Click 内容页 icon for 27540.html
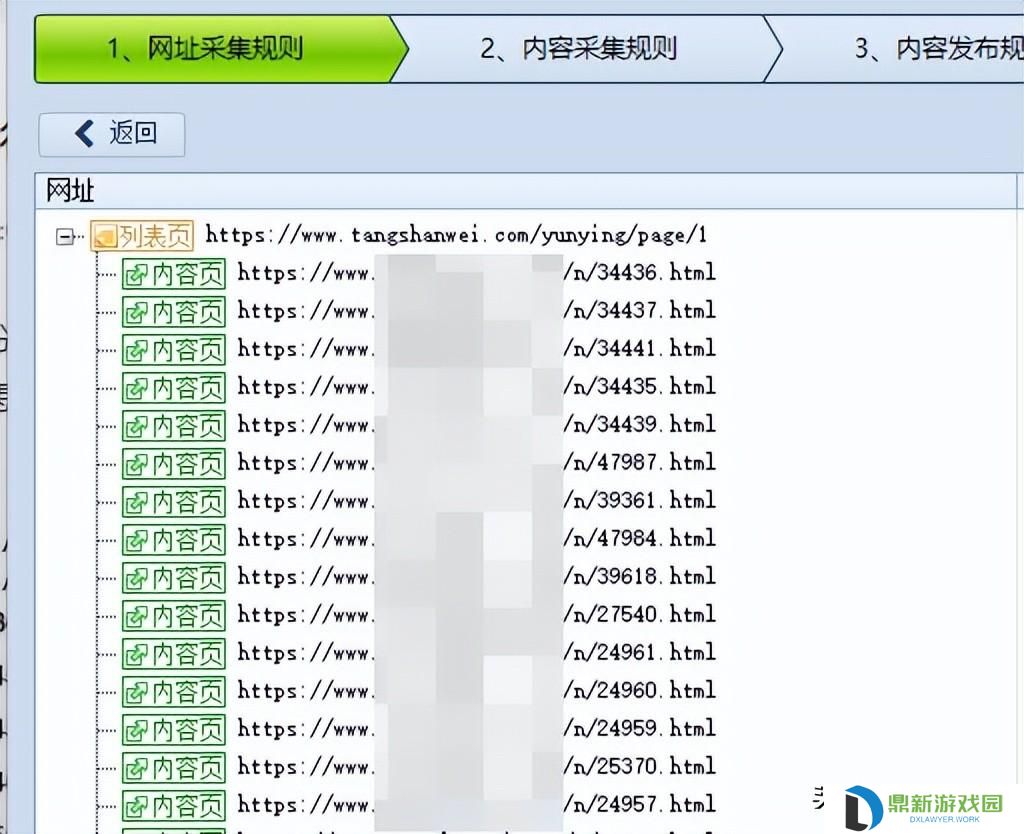The width and height of the screenshot is (1024, 834). [x=174, y=615]
